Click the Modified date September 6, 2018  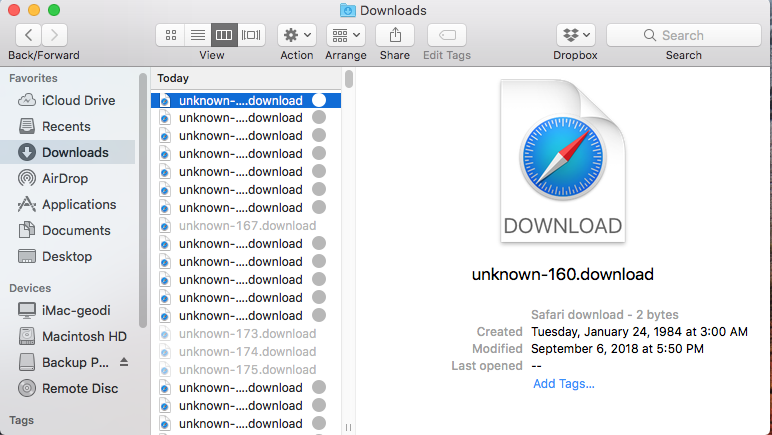click(617, 349)
